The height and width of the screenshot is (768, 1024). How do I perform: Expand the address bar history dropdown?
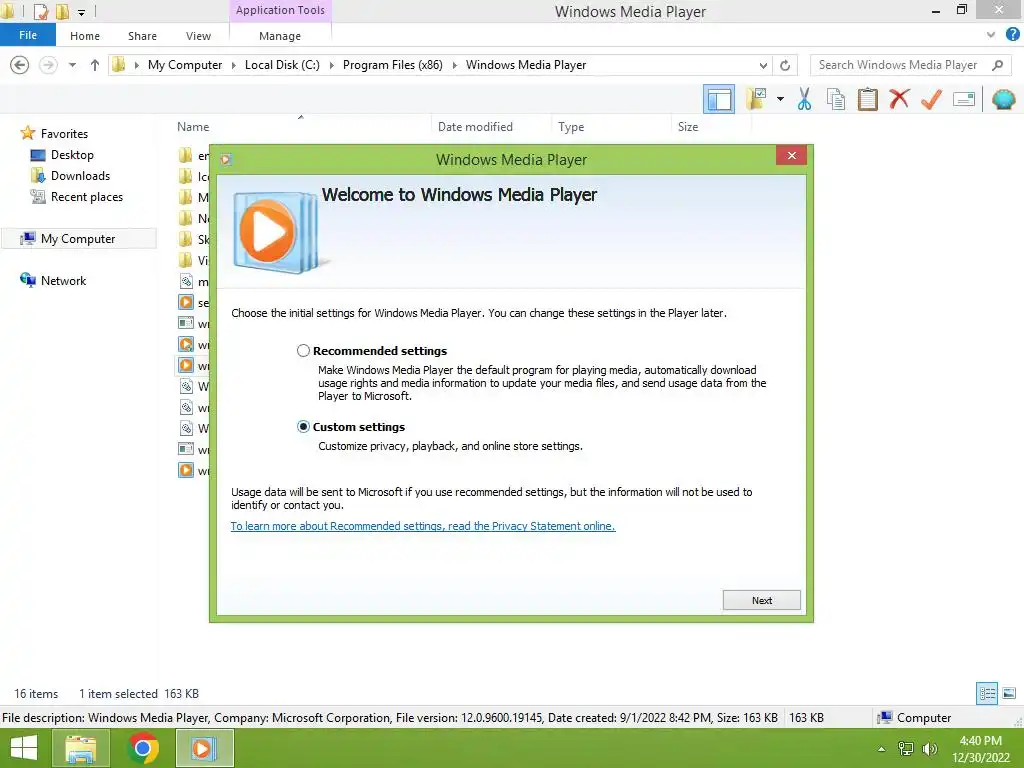pyautogui.click(x=763, y=65)
